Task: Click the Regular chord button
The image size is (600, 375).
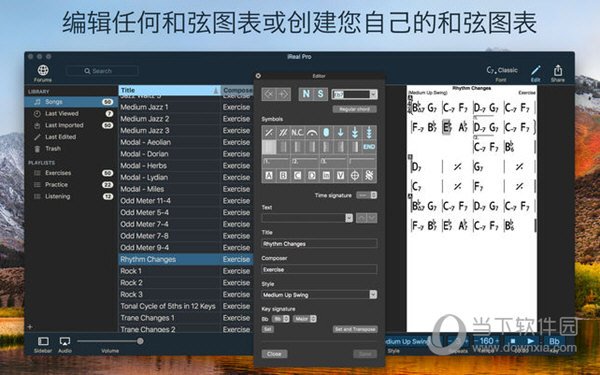Action: pyautogui.click(x=354, y=109)
